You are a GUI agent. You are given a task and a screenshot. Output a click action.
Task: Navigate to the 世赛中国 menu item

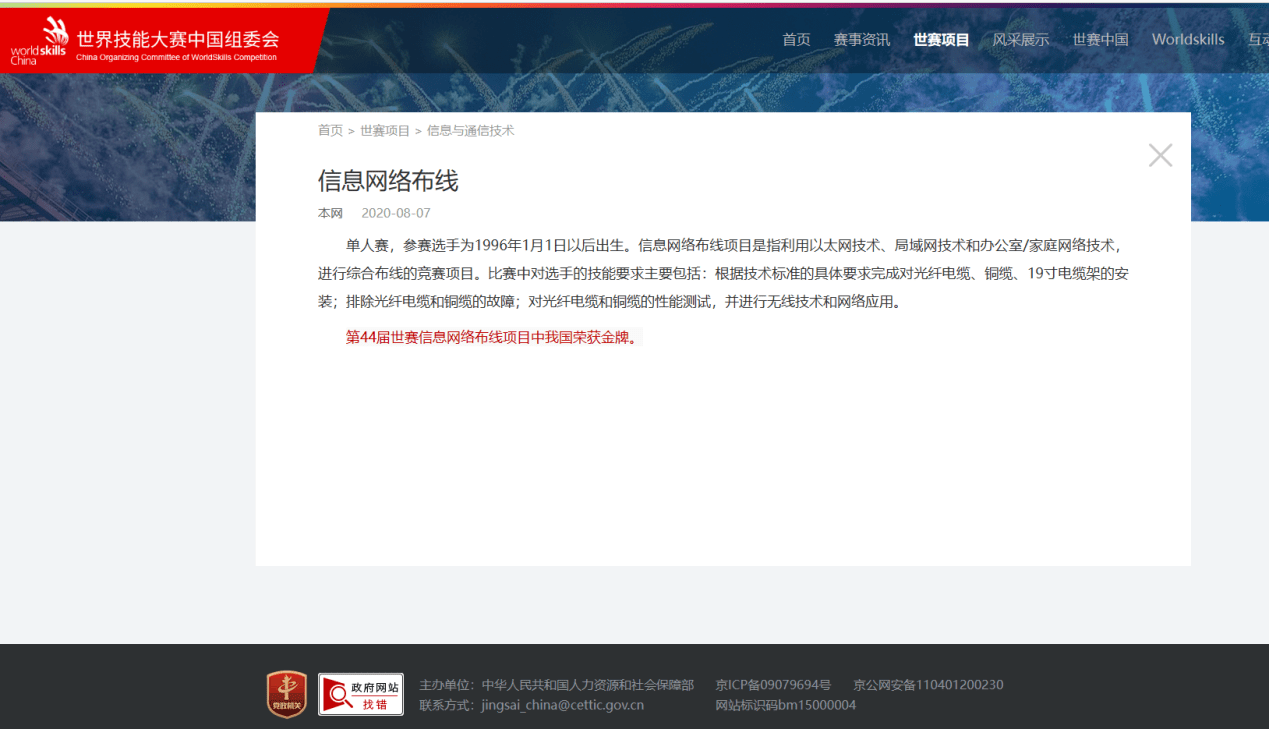tap(1100, 40)
